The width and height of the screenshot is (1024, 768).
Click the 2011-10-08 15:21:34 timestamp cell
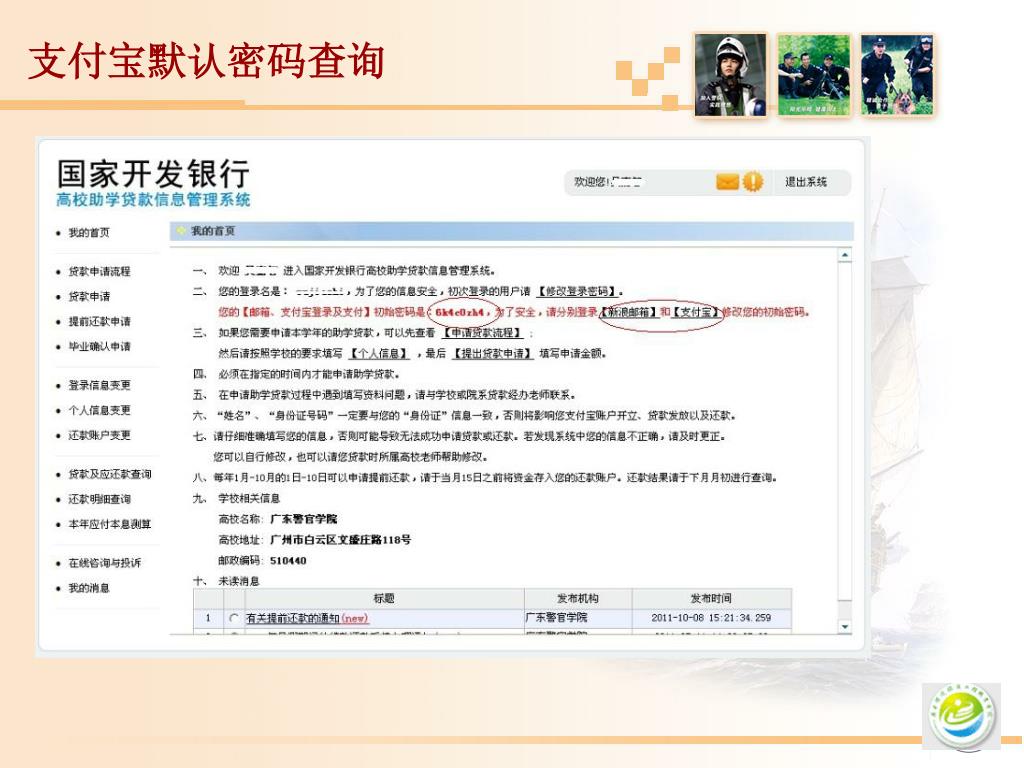pos(711,617)
